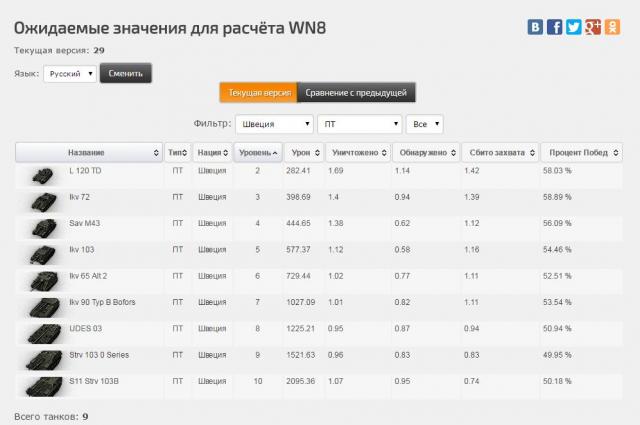640x425 pixels.
Task: Sort table by Уровень column header
Action: point(257,153)
